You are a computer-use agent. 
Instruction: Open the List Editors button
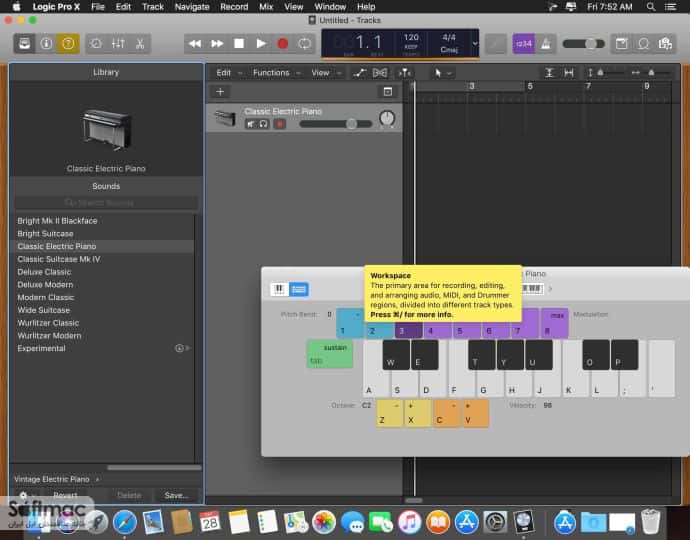[621, 44]
